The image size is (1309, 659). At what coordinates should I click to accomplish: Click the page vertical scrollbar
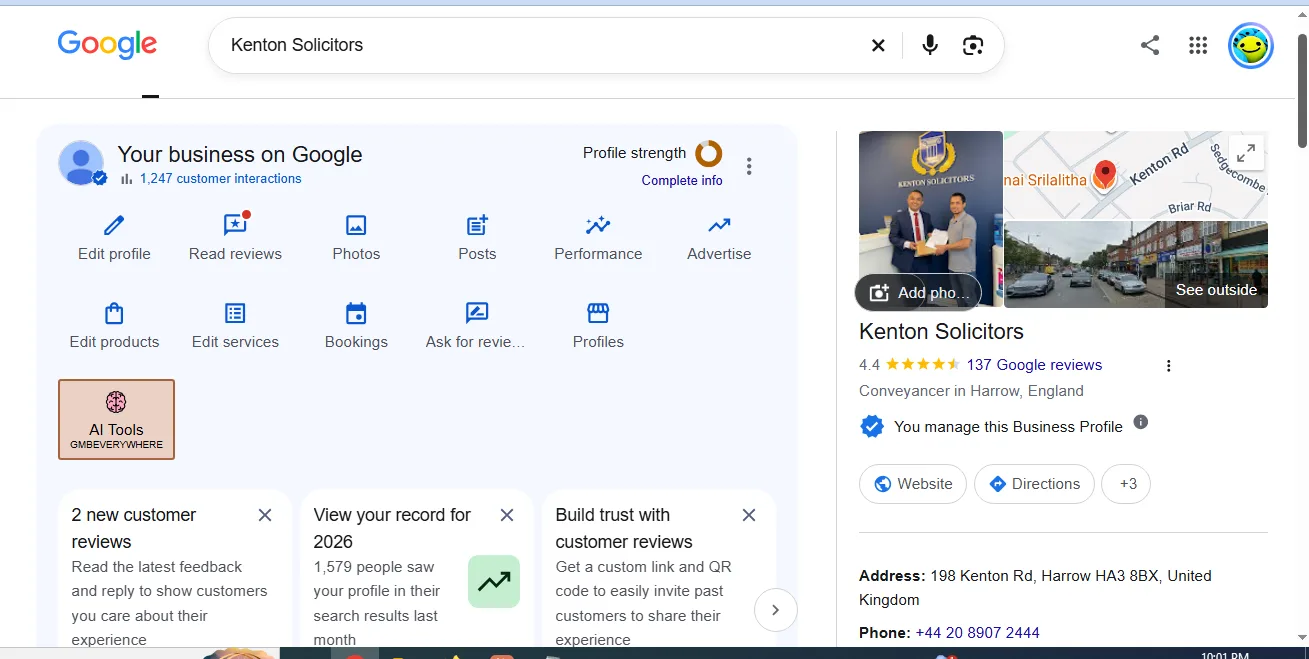click(1302, 90)
